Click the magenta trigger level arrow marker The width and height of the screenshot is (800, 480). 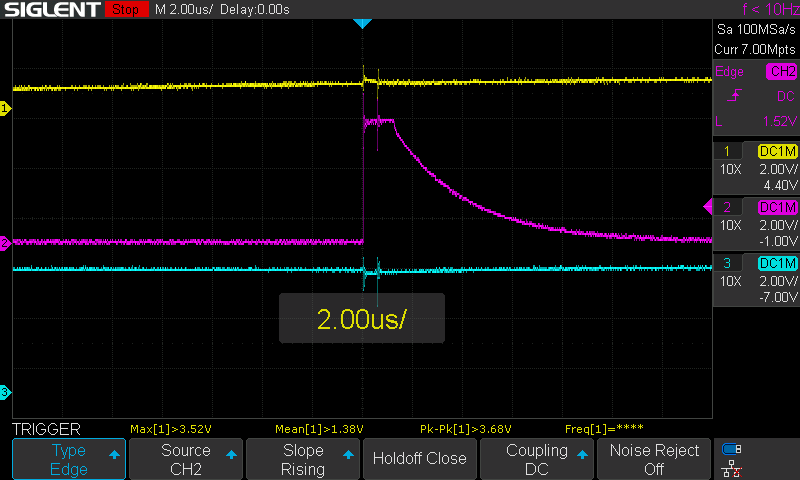(708, 207)
